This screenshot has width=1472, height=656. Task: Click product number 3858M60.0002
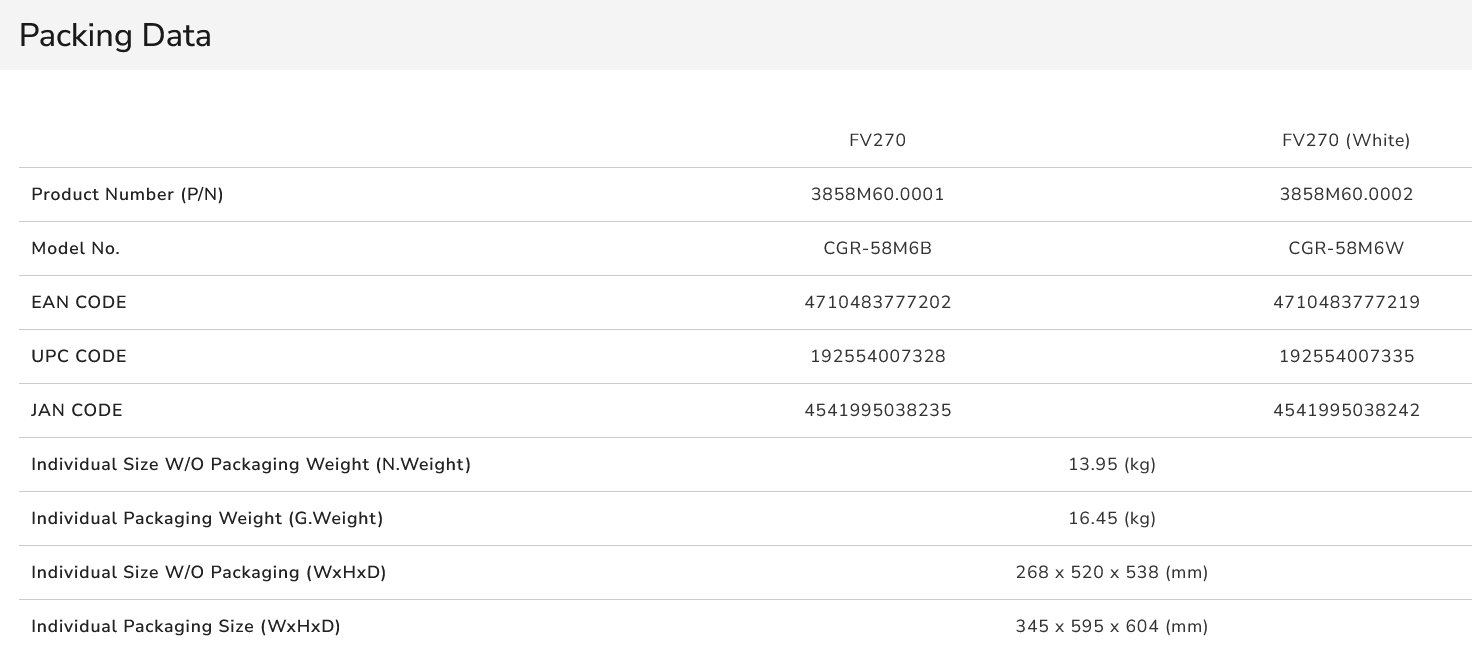tap(1346, 195)
